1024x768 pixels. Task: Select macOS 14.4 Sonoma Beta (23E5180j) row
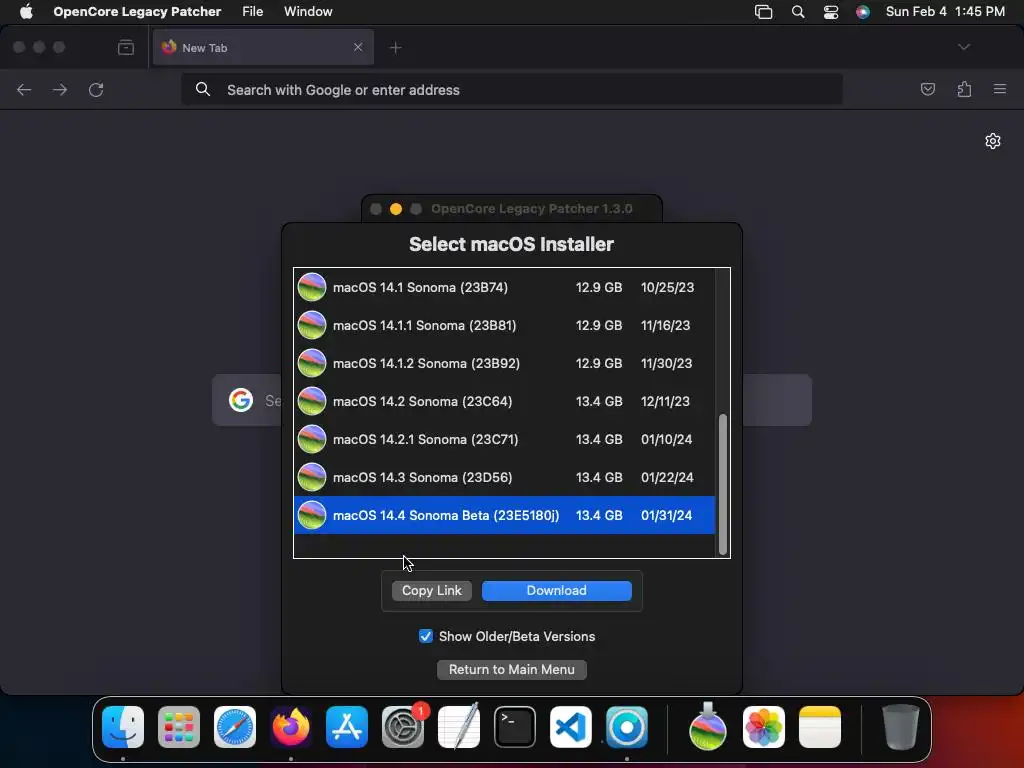click(x=504, y=515)
